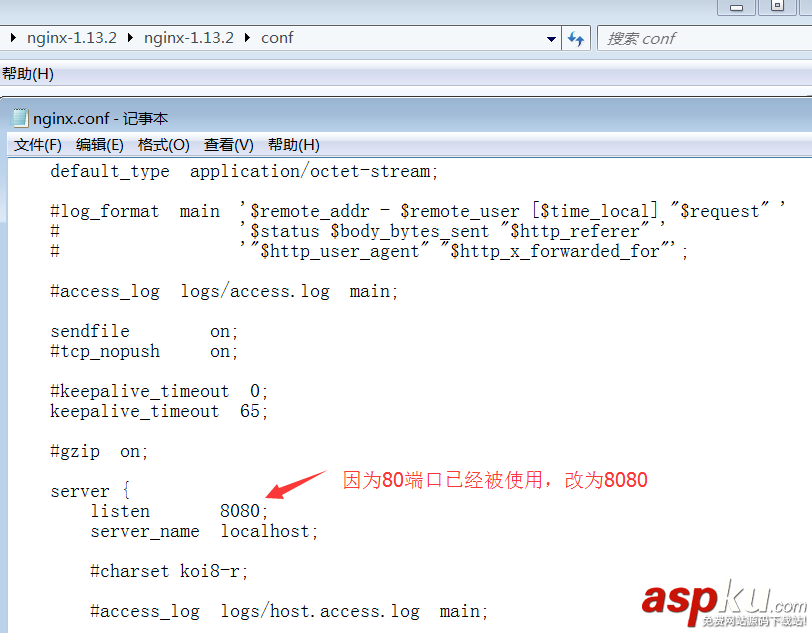
Task: Click the 'server {' line
Action: 90,491
